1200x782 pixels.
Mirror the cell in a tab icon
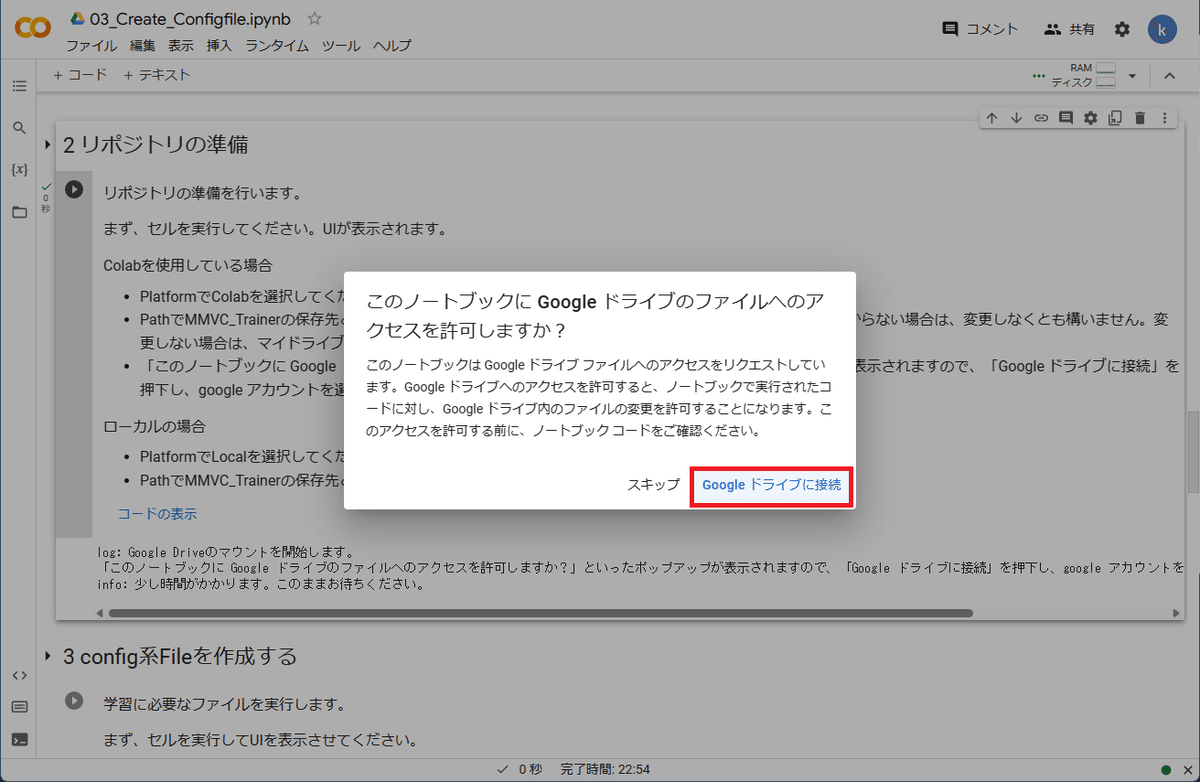pos(1115,118)
